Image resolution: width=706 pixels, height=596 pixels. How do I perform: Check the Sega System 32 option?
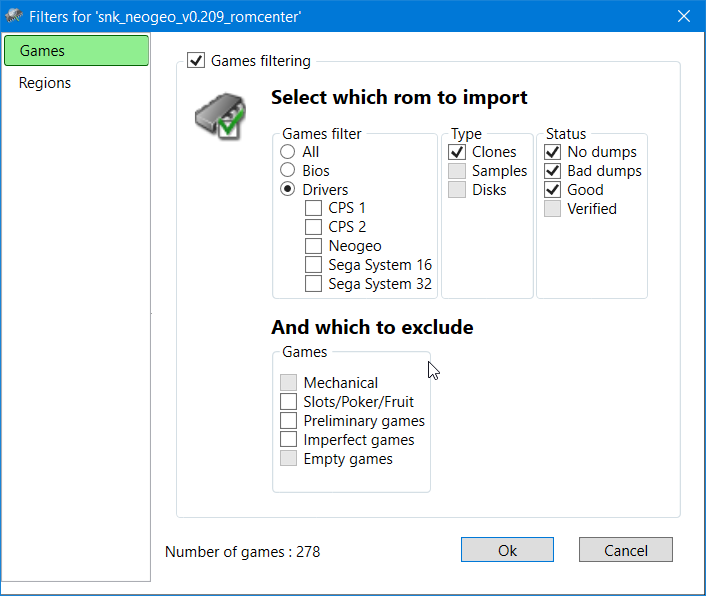[314, 284]
